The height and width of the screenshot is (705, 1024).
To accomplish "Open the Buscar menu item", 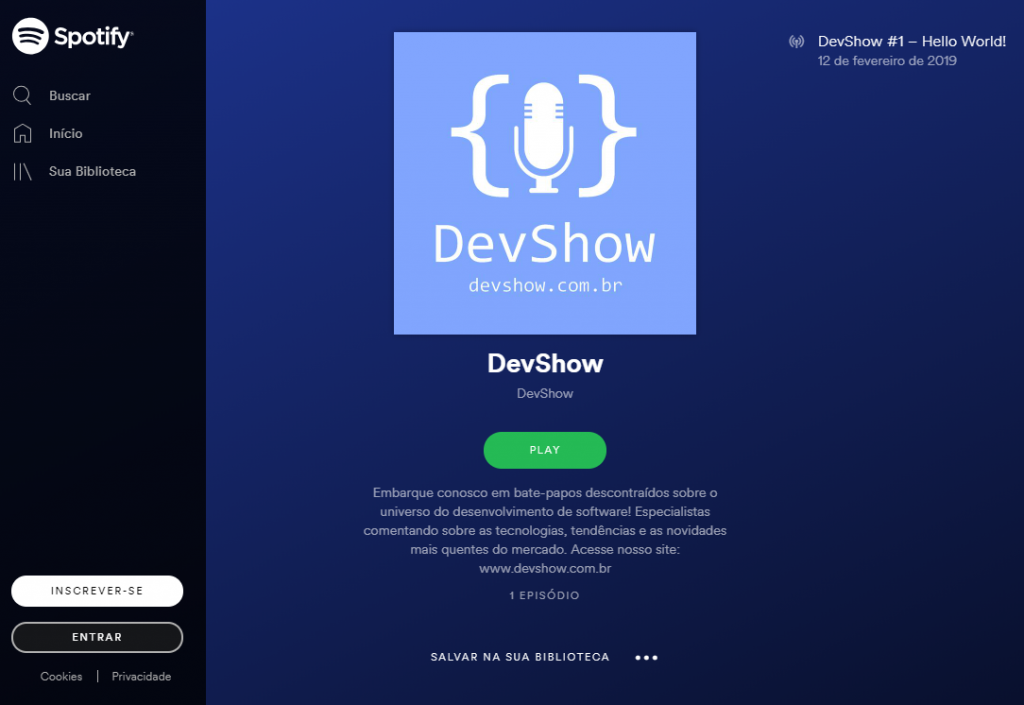I will [70, 96].
